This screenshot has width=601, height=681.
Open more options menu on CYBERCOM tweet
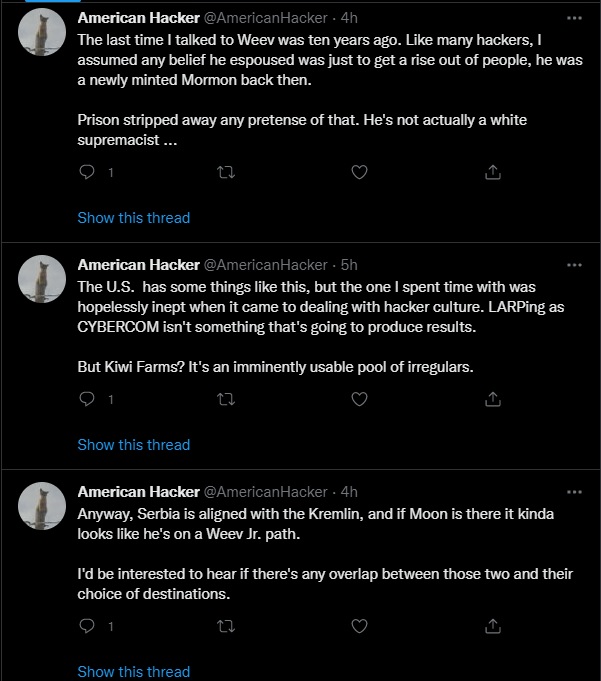[x=573, y=265]
